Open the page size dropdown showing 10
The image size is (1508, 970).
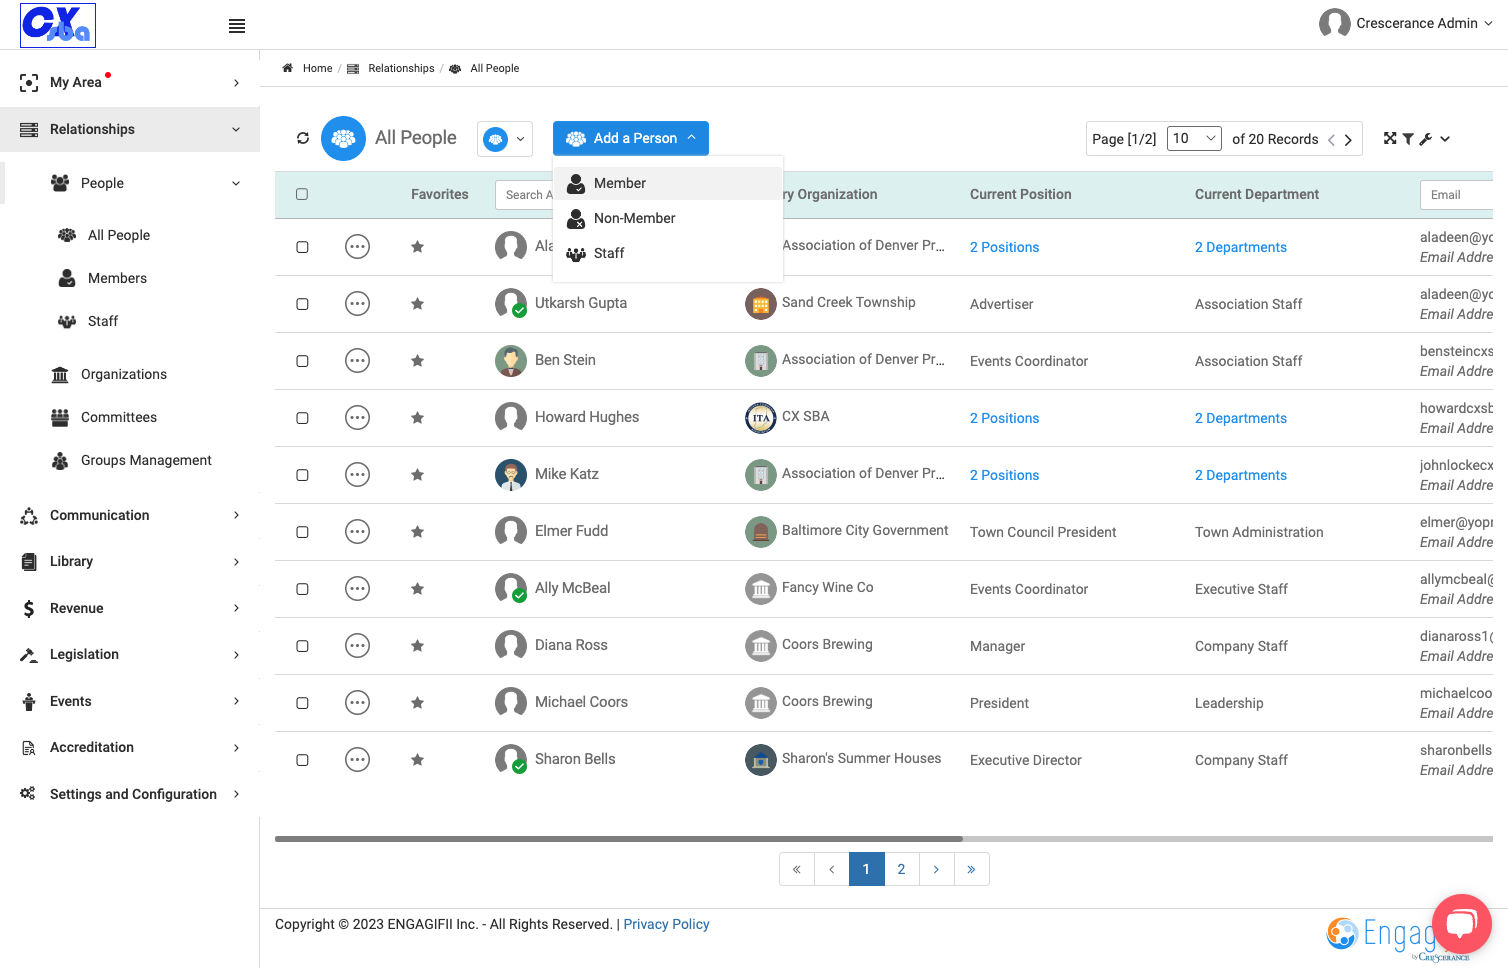click(x=1195, y=138)
